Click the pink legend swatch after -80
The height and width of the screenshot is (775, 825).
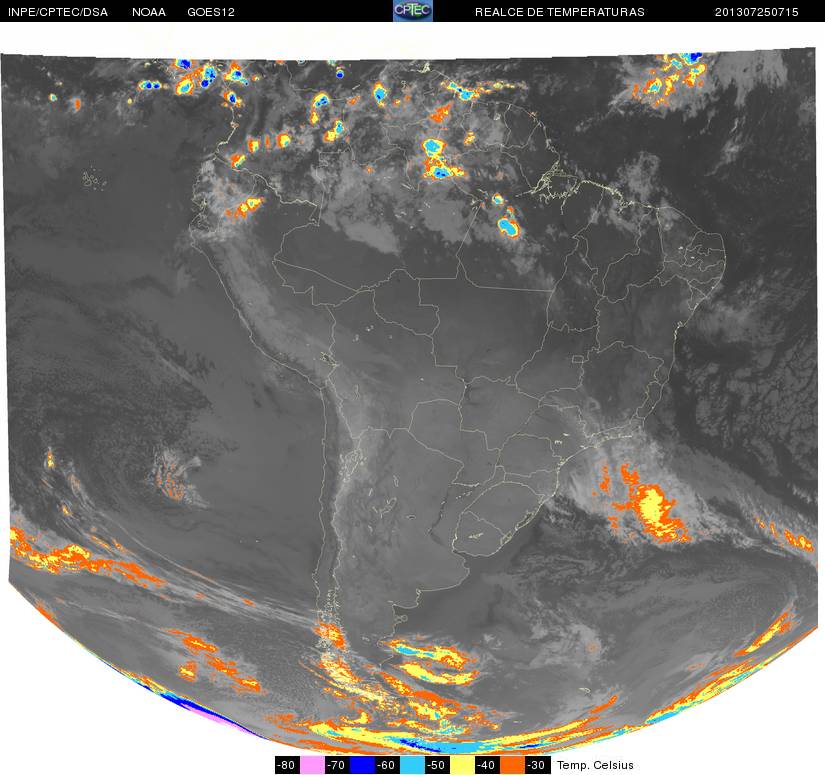pos(312,765)
